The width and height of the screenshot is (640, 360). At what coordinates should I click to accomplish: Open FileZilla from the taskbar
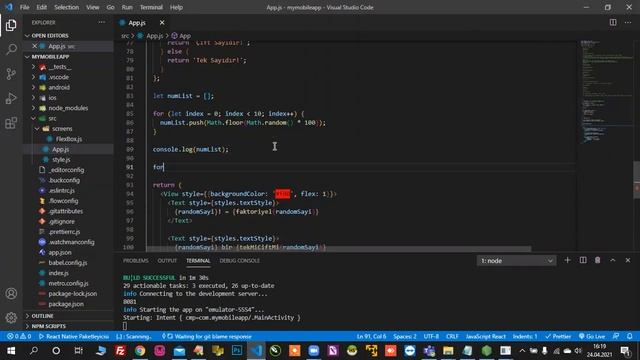pyautogui.click(x=120, y=351)
